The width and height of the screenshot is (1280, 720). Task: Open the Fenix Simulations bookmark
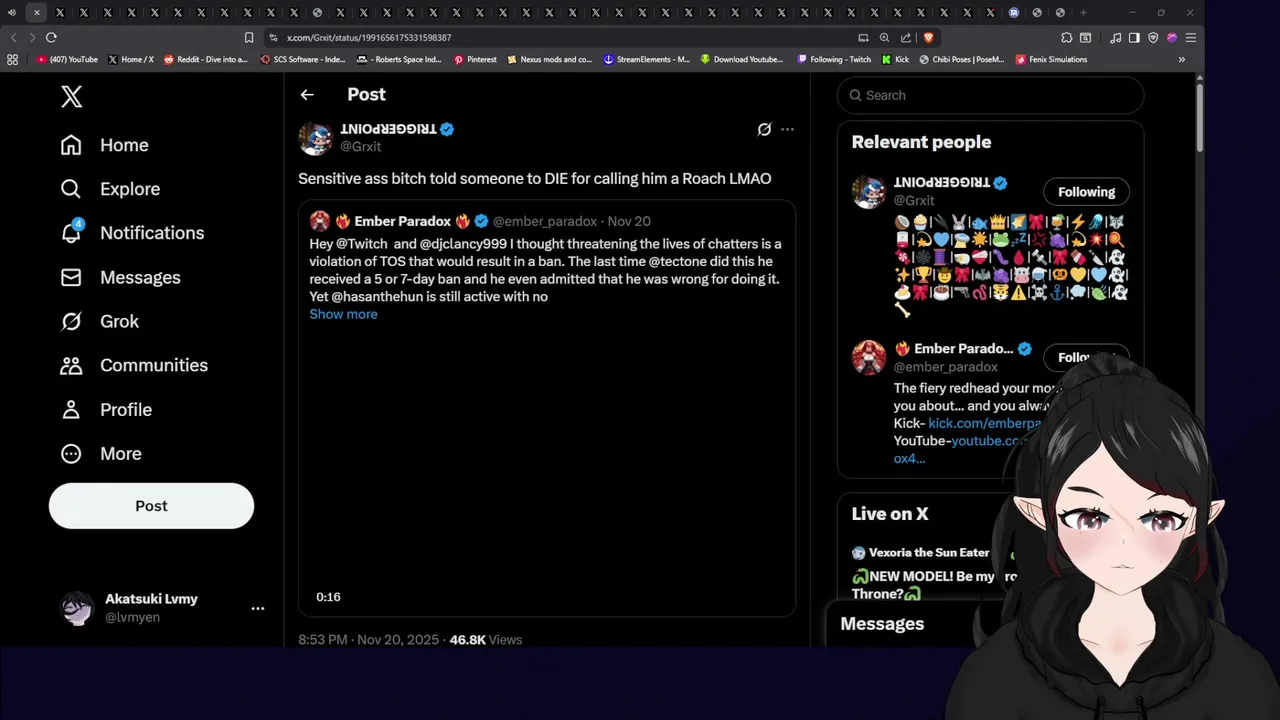(1051, 59)
